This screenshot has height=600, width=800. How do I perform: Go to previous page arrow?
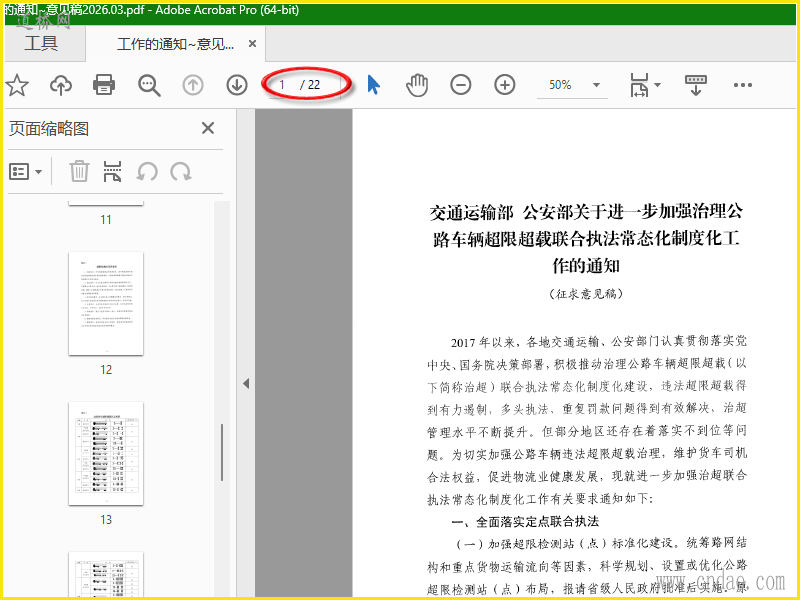(x=193, y=85)
